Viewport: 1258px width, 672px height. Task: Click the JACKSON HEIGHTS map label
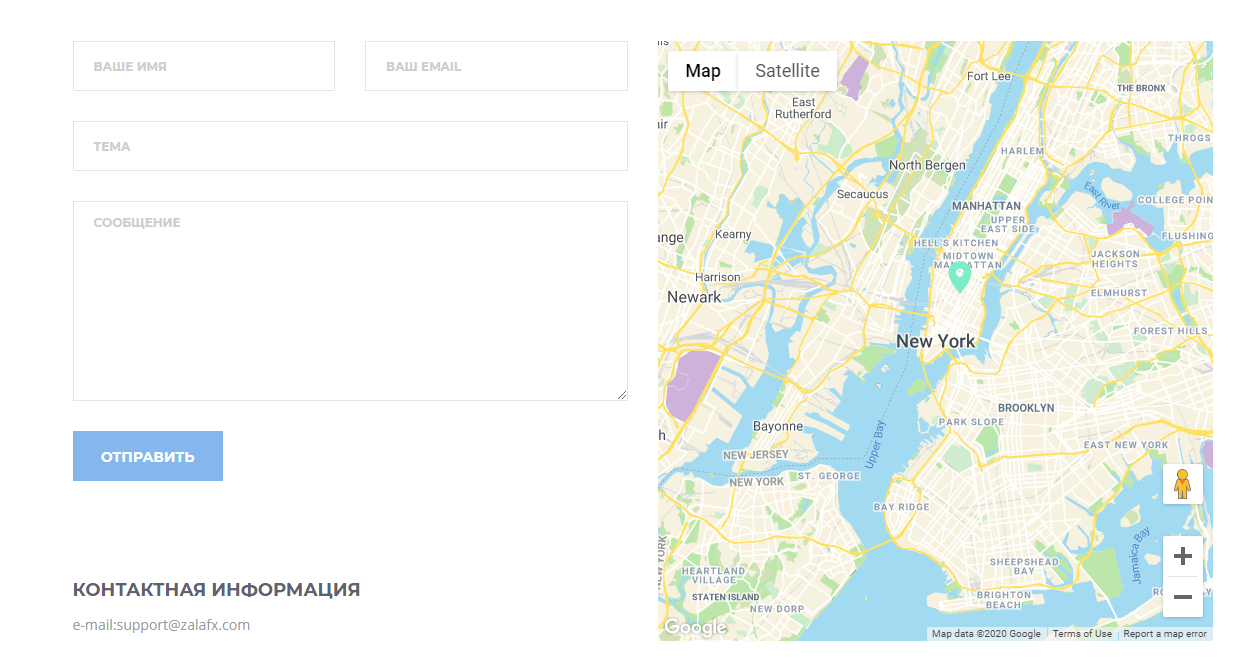tap(1115, 259)
